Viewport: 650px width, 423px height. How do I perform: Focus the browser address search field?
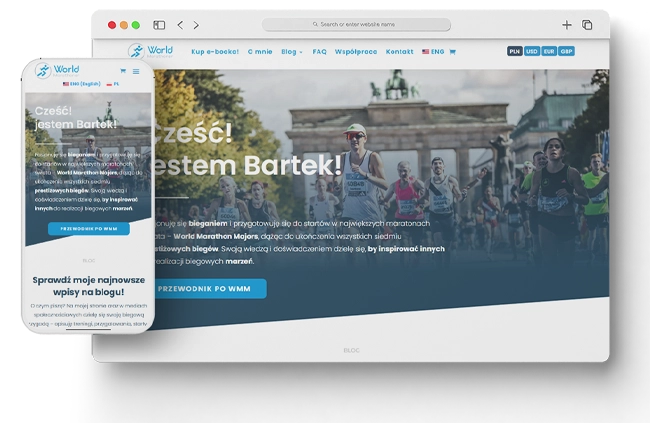tap(356, 24)
